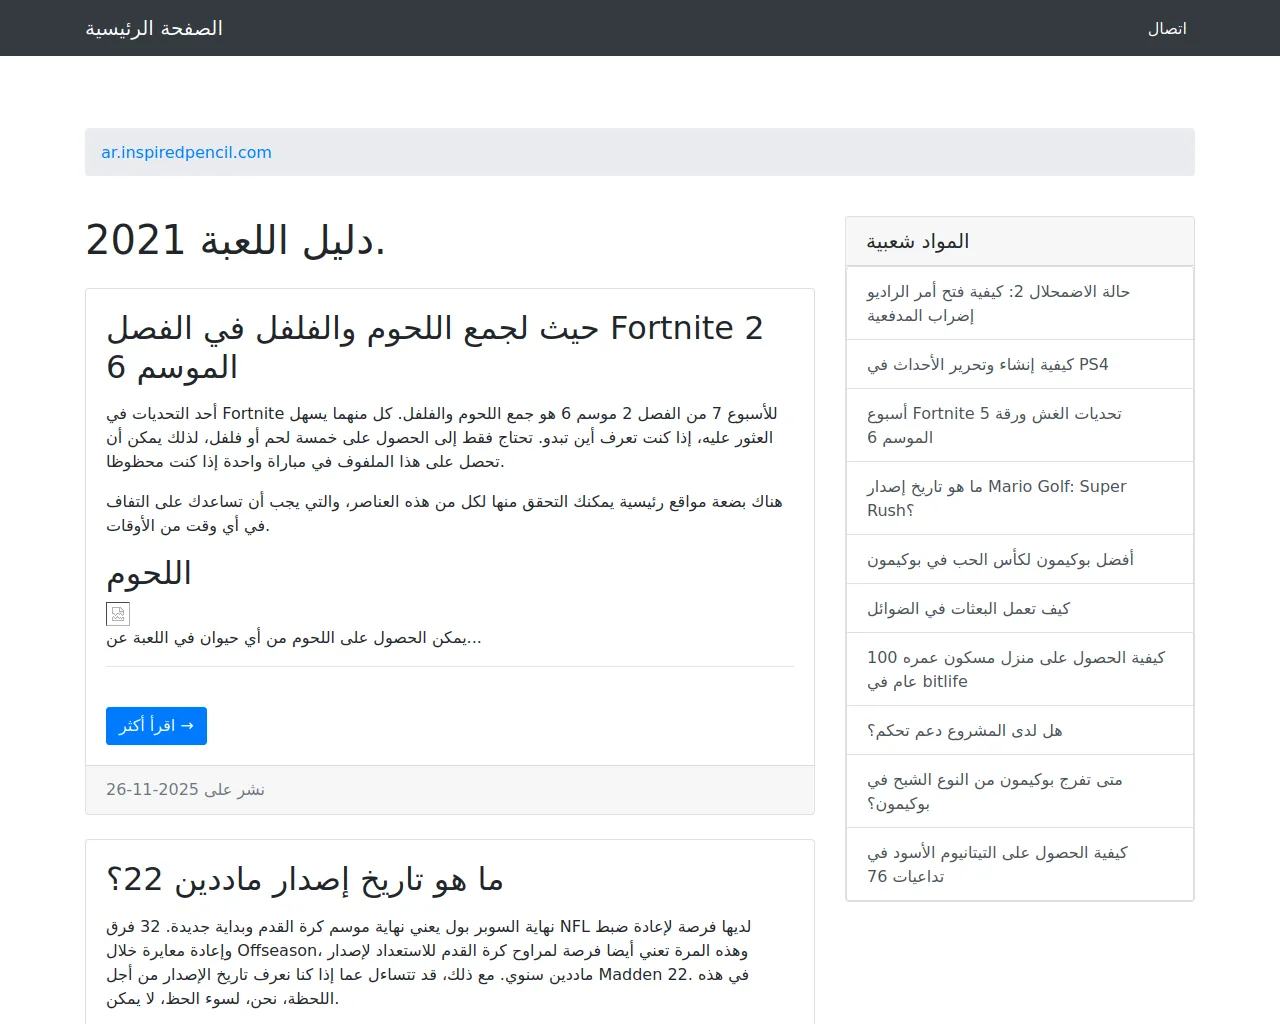This screenshot has width=1280, height=1024.
Task: Select the Fallout 2 radio command sidebar item
Action: [x=998, y=303]
